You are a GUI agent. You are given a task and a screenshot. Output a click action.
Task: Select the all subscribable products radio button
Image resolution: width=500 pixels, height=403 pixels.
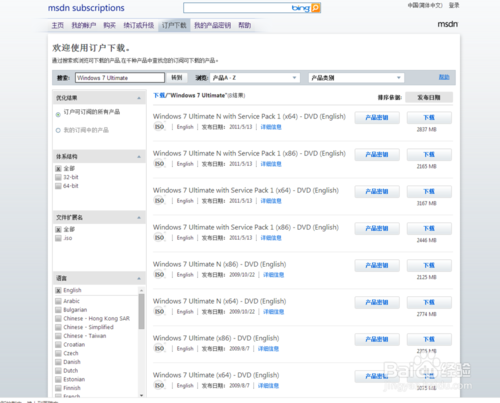[58, 114]
